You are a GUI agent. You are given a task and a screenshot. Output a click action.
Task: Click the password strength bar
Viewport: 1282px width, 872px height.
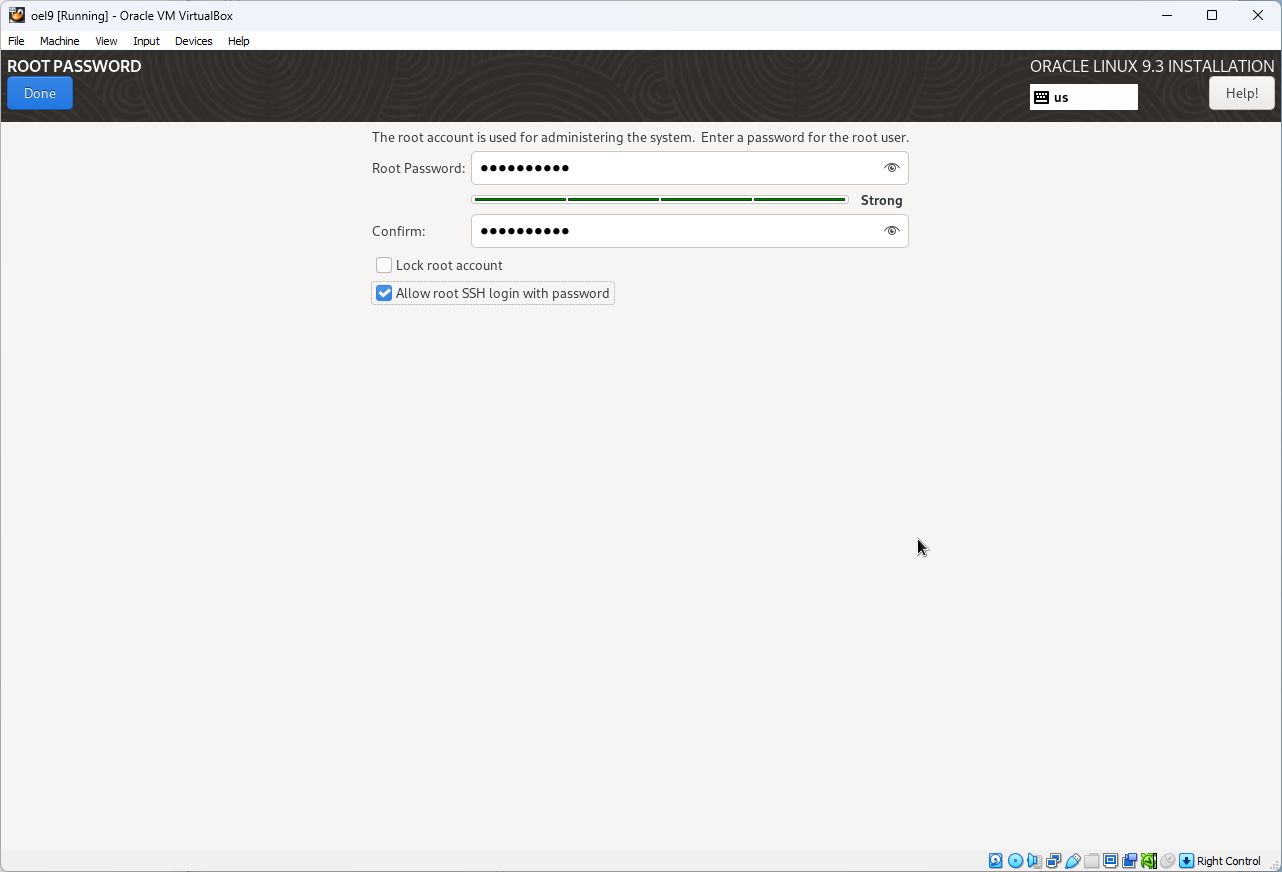point(660,200)
